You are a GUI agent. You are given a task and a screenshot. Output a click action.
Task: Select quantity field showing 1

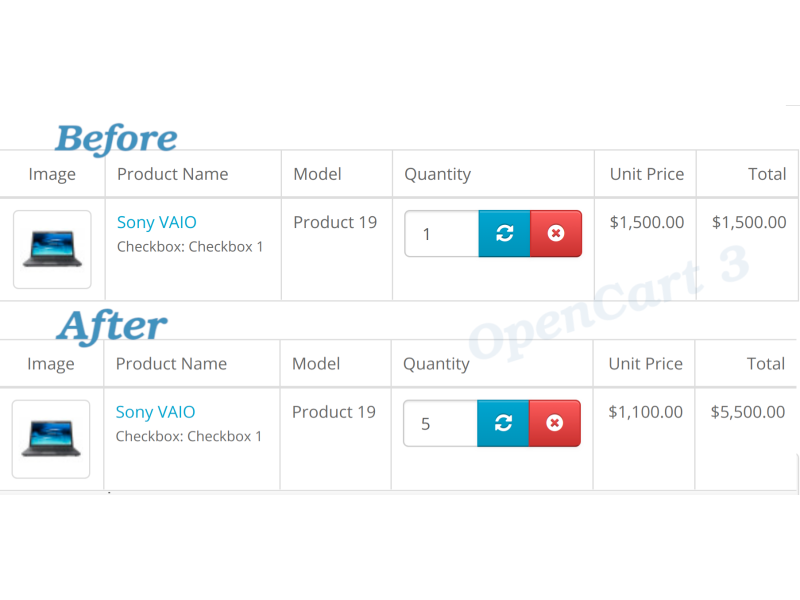[x=442, y=234]
